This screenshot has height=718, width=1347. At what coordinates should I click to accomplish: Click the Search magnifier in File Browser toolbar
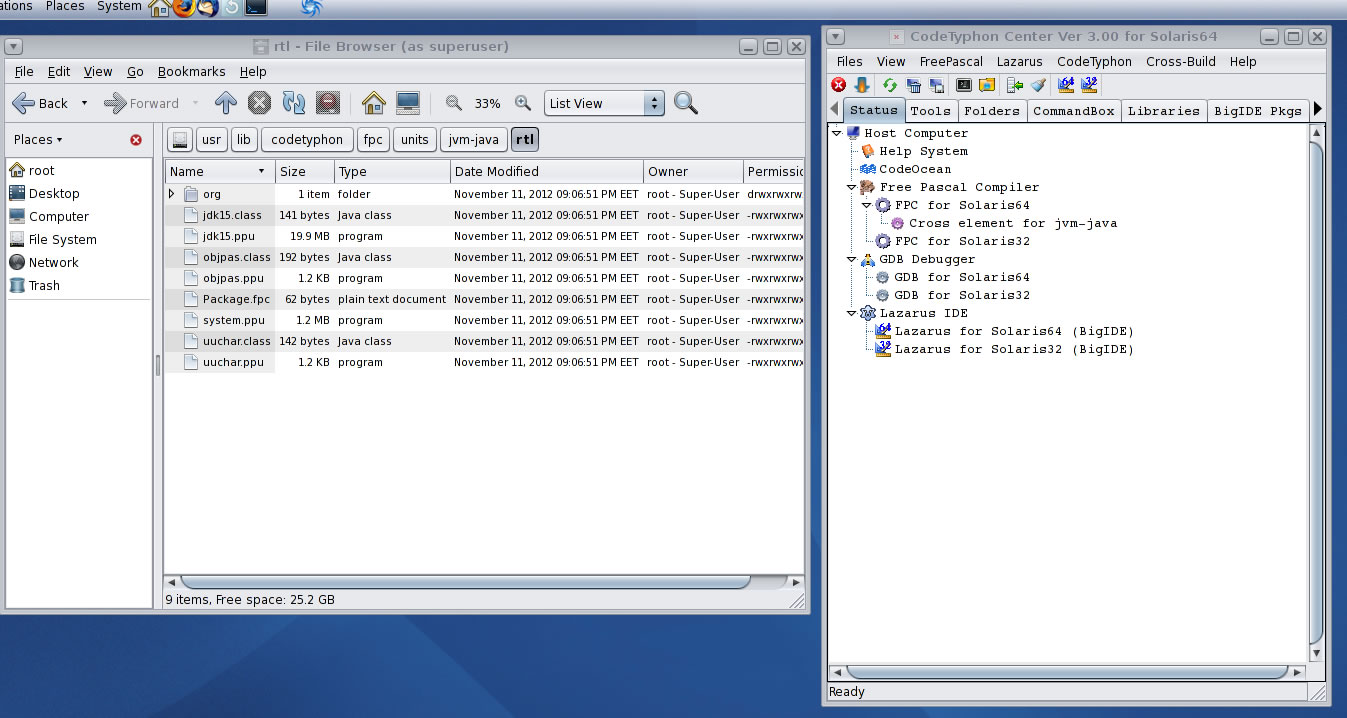[685, 103]
